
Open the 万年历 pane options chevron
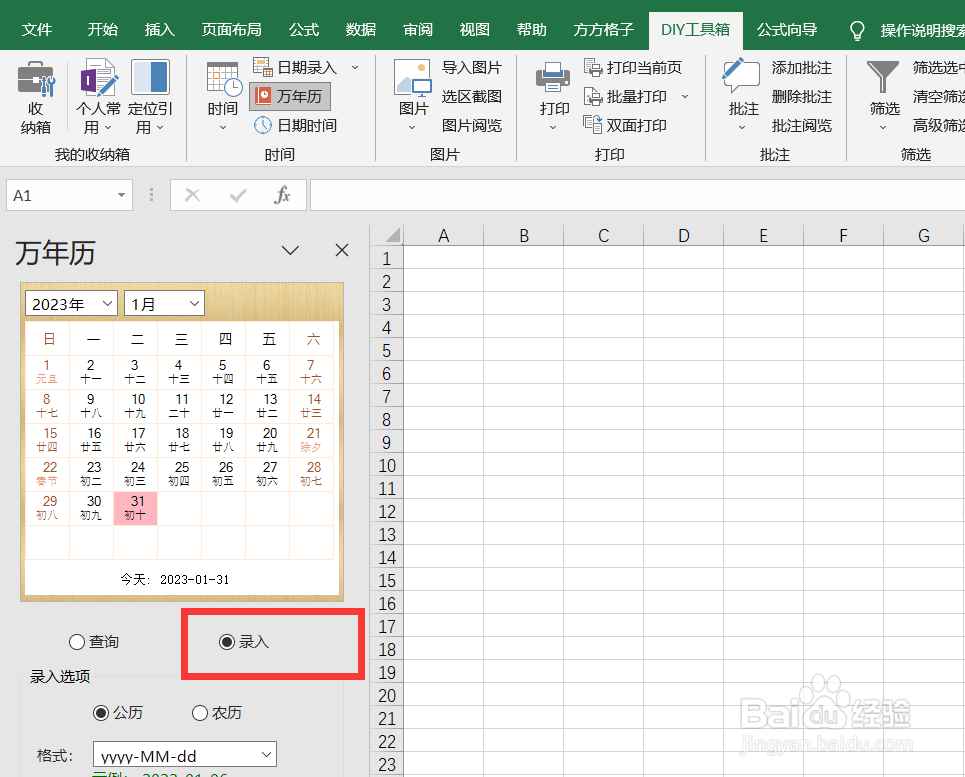point(290,250)
